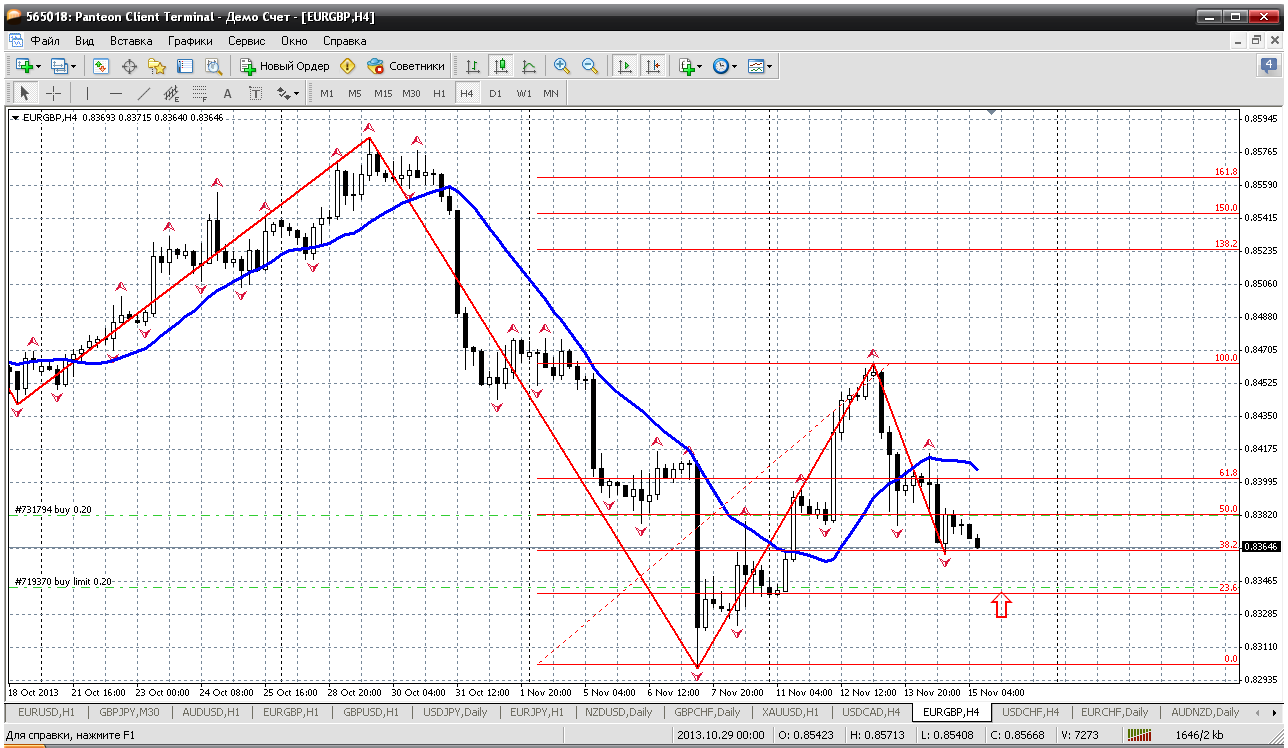This screenshot has width=1288, height=748.
Task: Switch to M15 timeframe
Action: pyautogui.click(x=383, y=93)
